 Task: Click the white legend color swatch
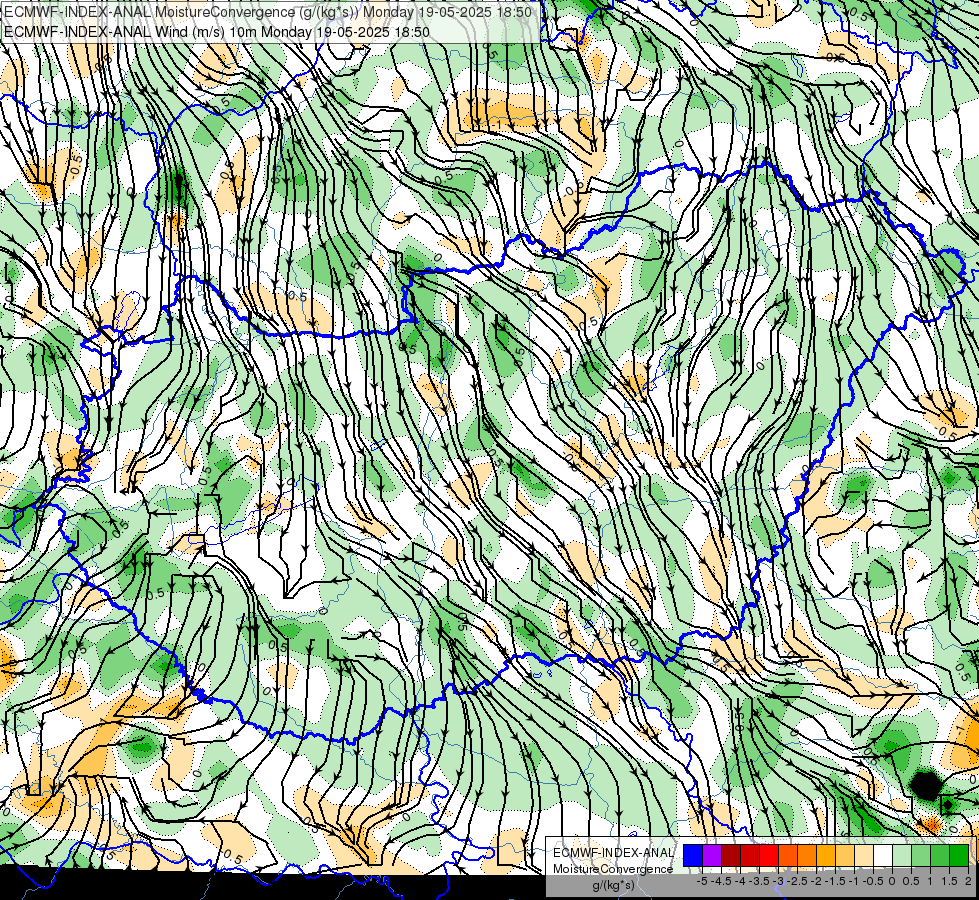click(883, 855)
